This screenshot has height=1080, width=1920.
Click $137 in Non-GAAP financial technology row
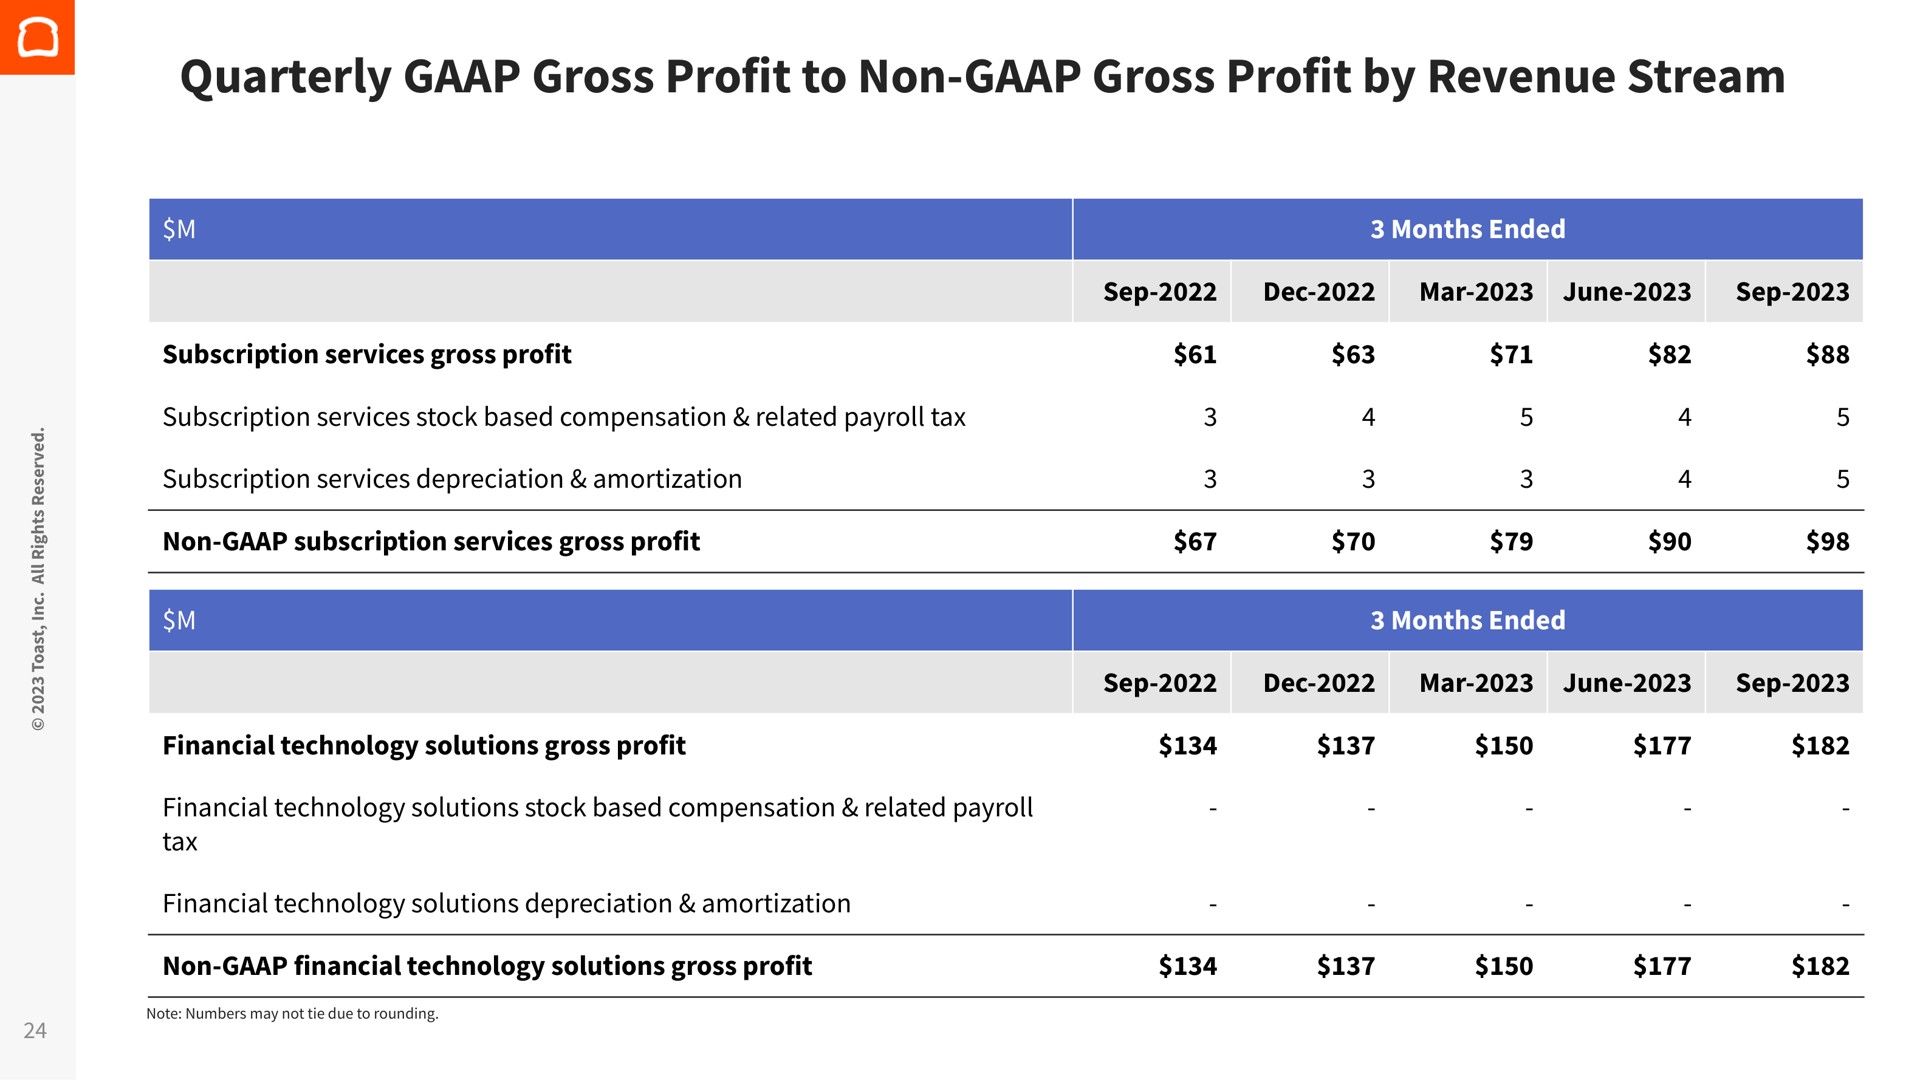(x=1346, y=967)
